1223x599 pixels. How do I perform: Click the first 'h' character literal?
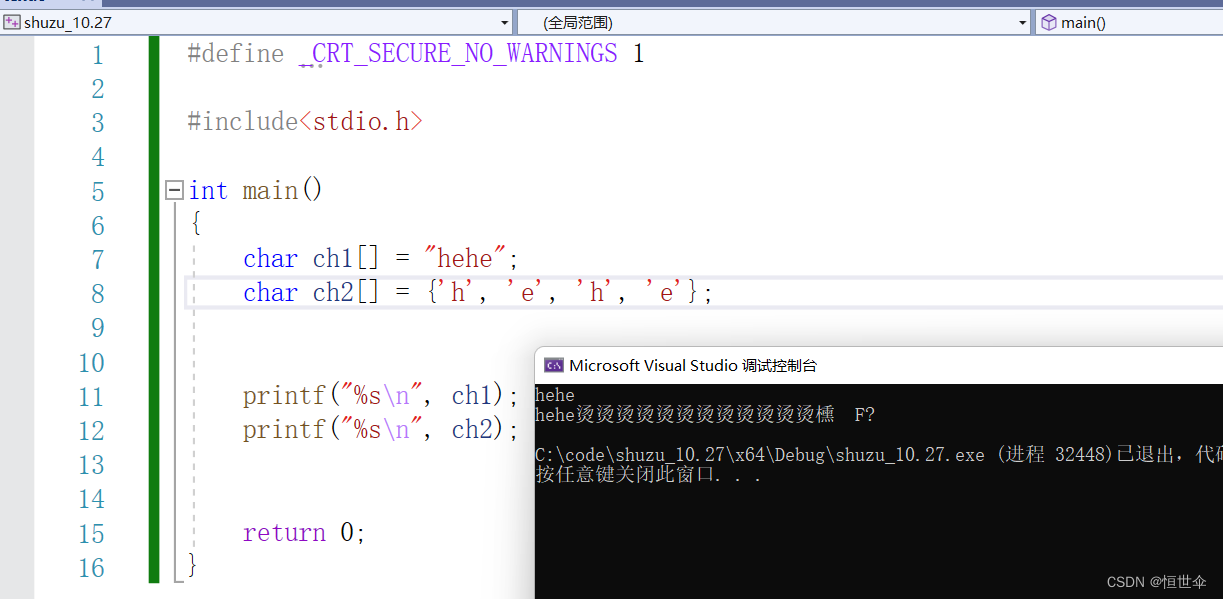[x=457, y=293]
